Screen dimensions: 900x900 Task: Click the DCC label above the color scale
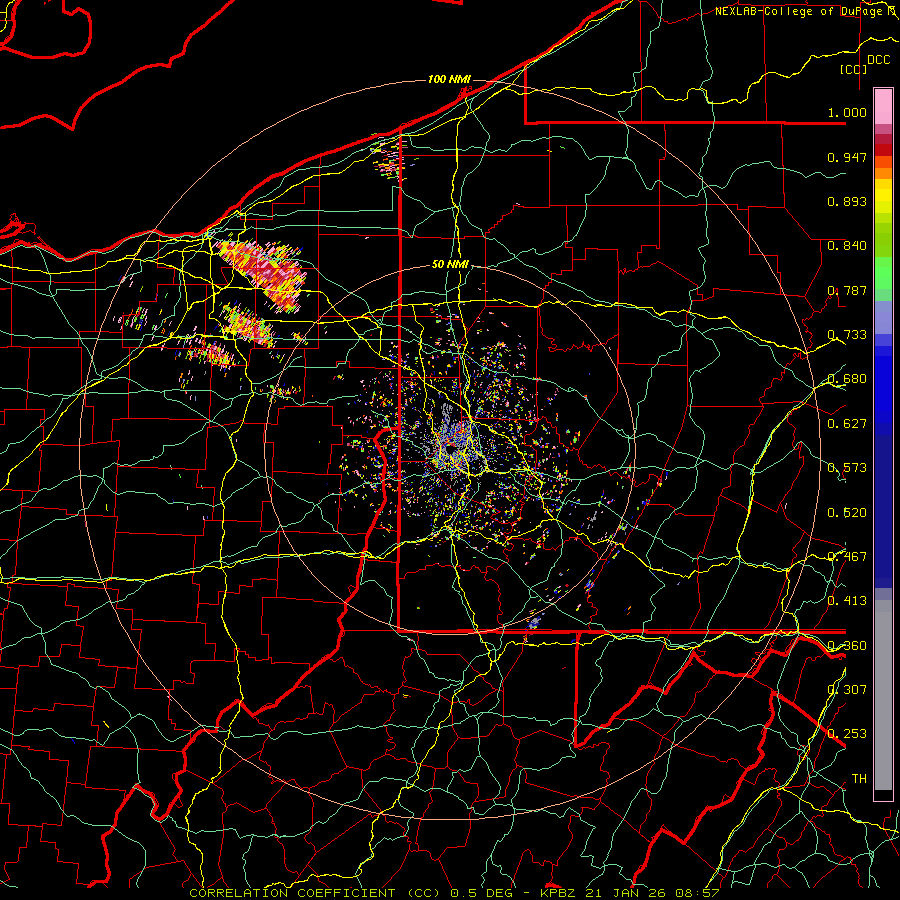(x=878, y=60)
